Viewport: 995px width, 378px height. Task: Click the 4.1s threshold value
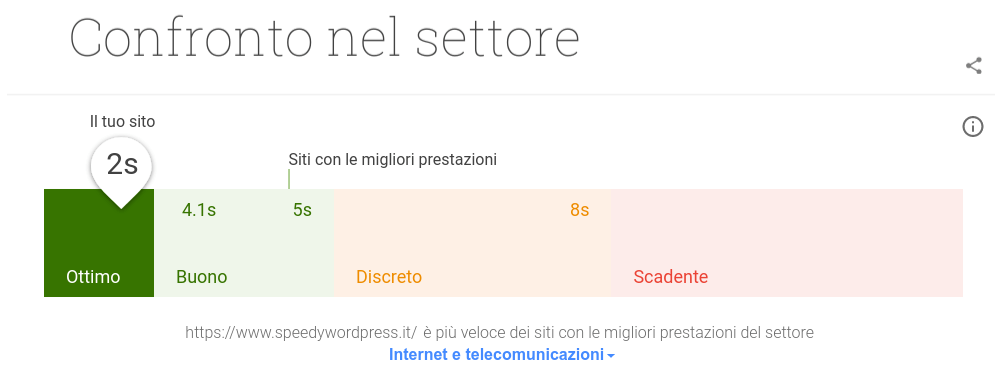coord(199,210)
